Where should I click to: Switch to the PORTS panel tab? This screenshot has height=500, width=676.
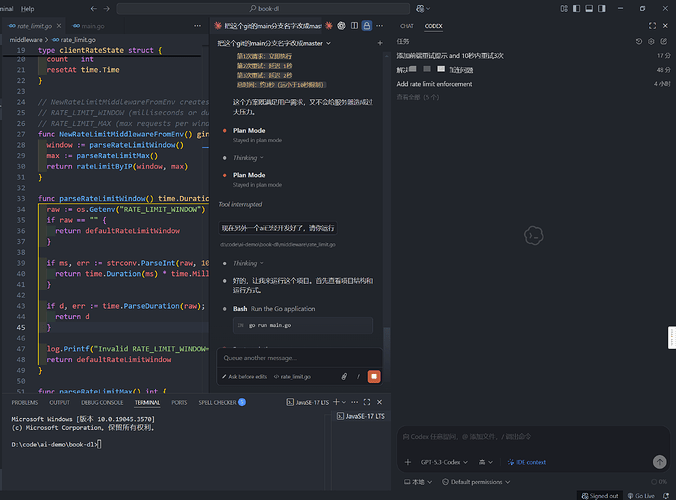[179, 403]
